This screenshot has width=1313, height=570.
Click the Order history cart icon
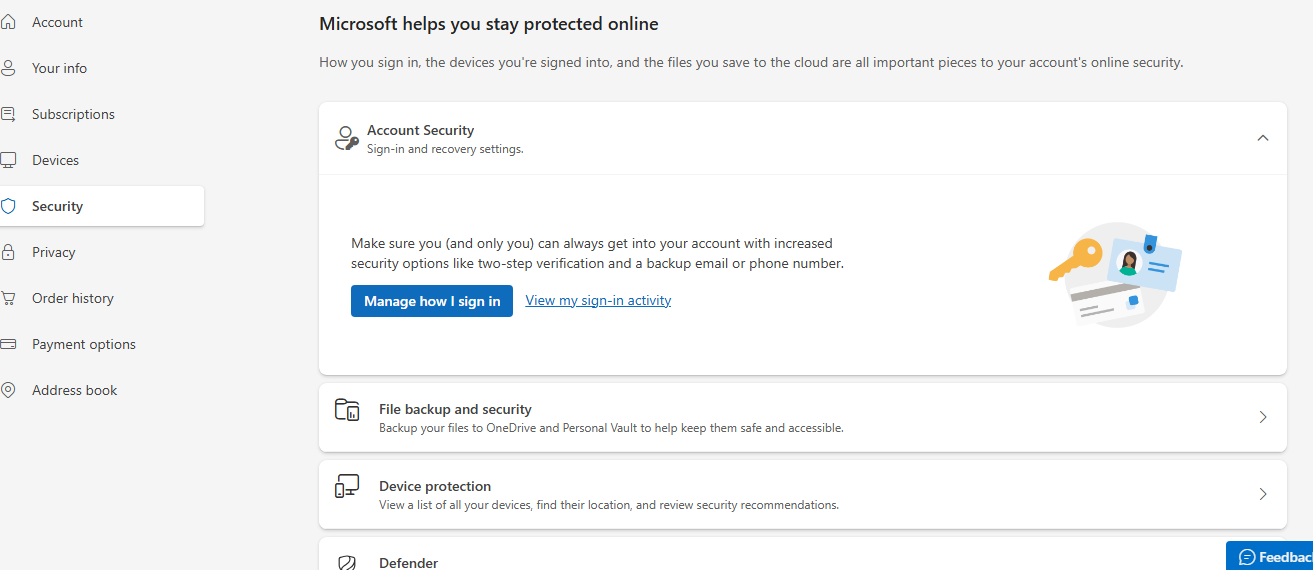[x=8, y=298]
